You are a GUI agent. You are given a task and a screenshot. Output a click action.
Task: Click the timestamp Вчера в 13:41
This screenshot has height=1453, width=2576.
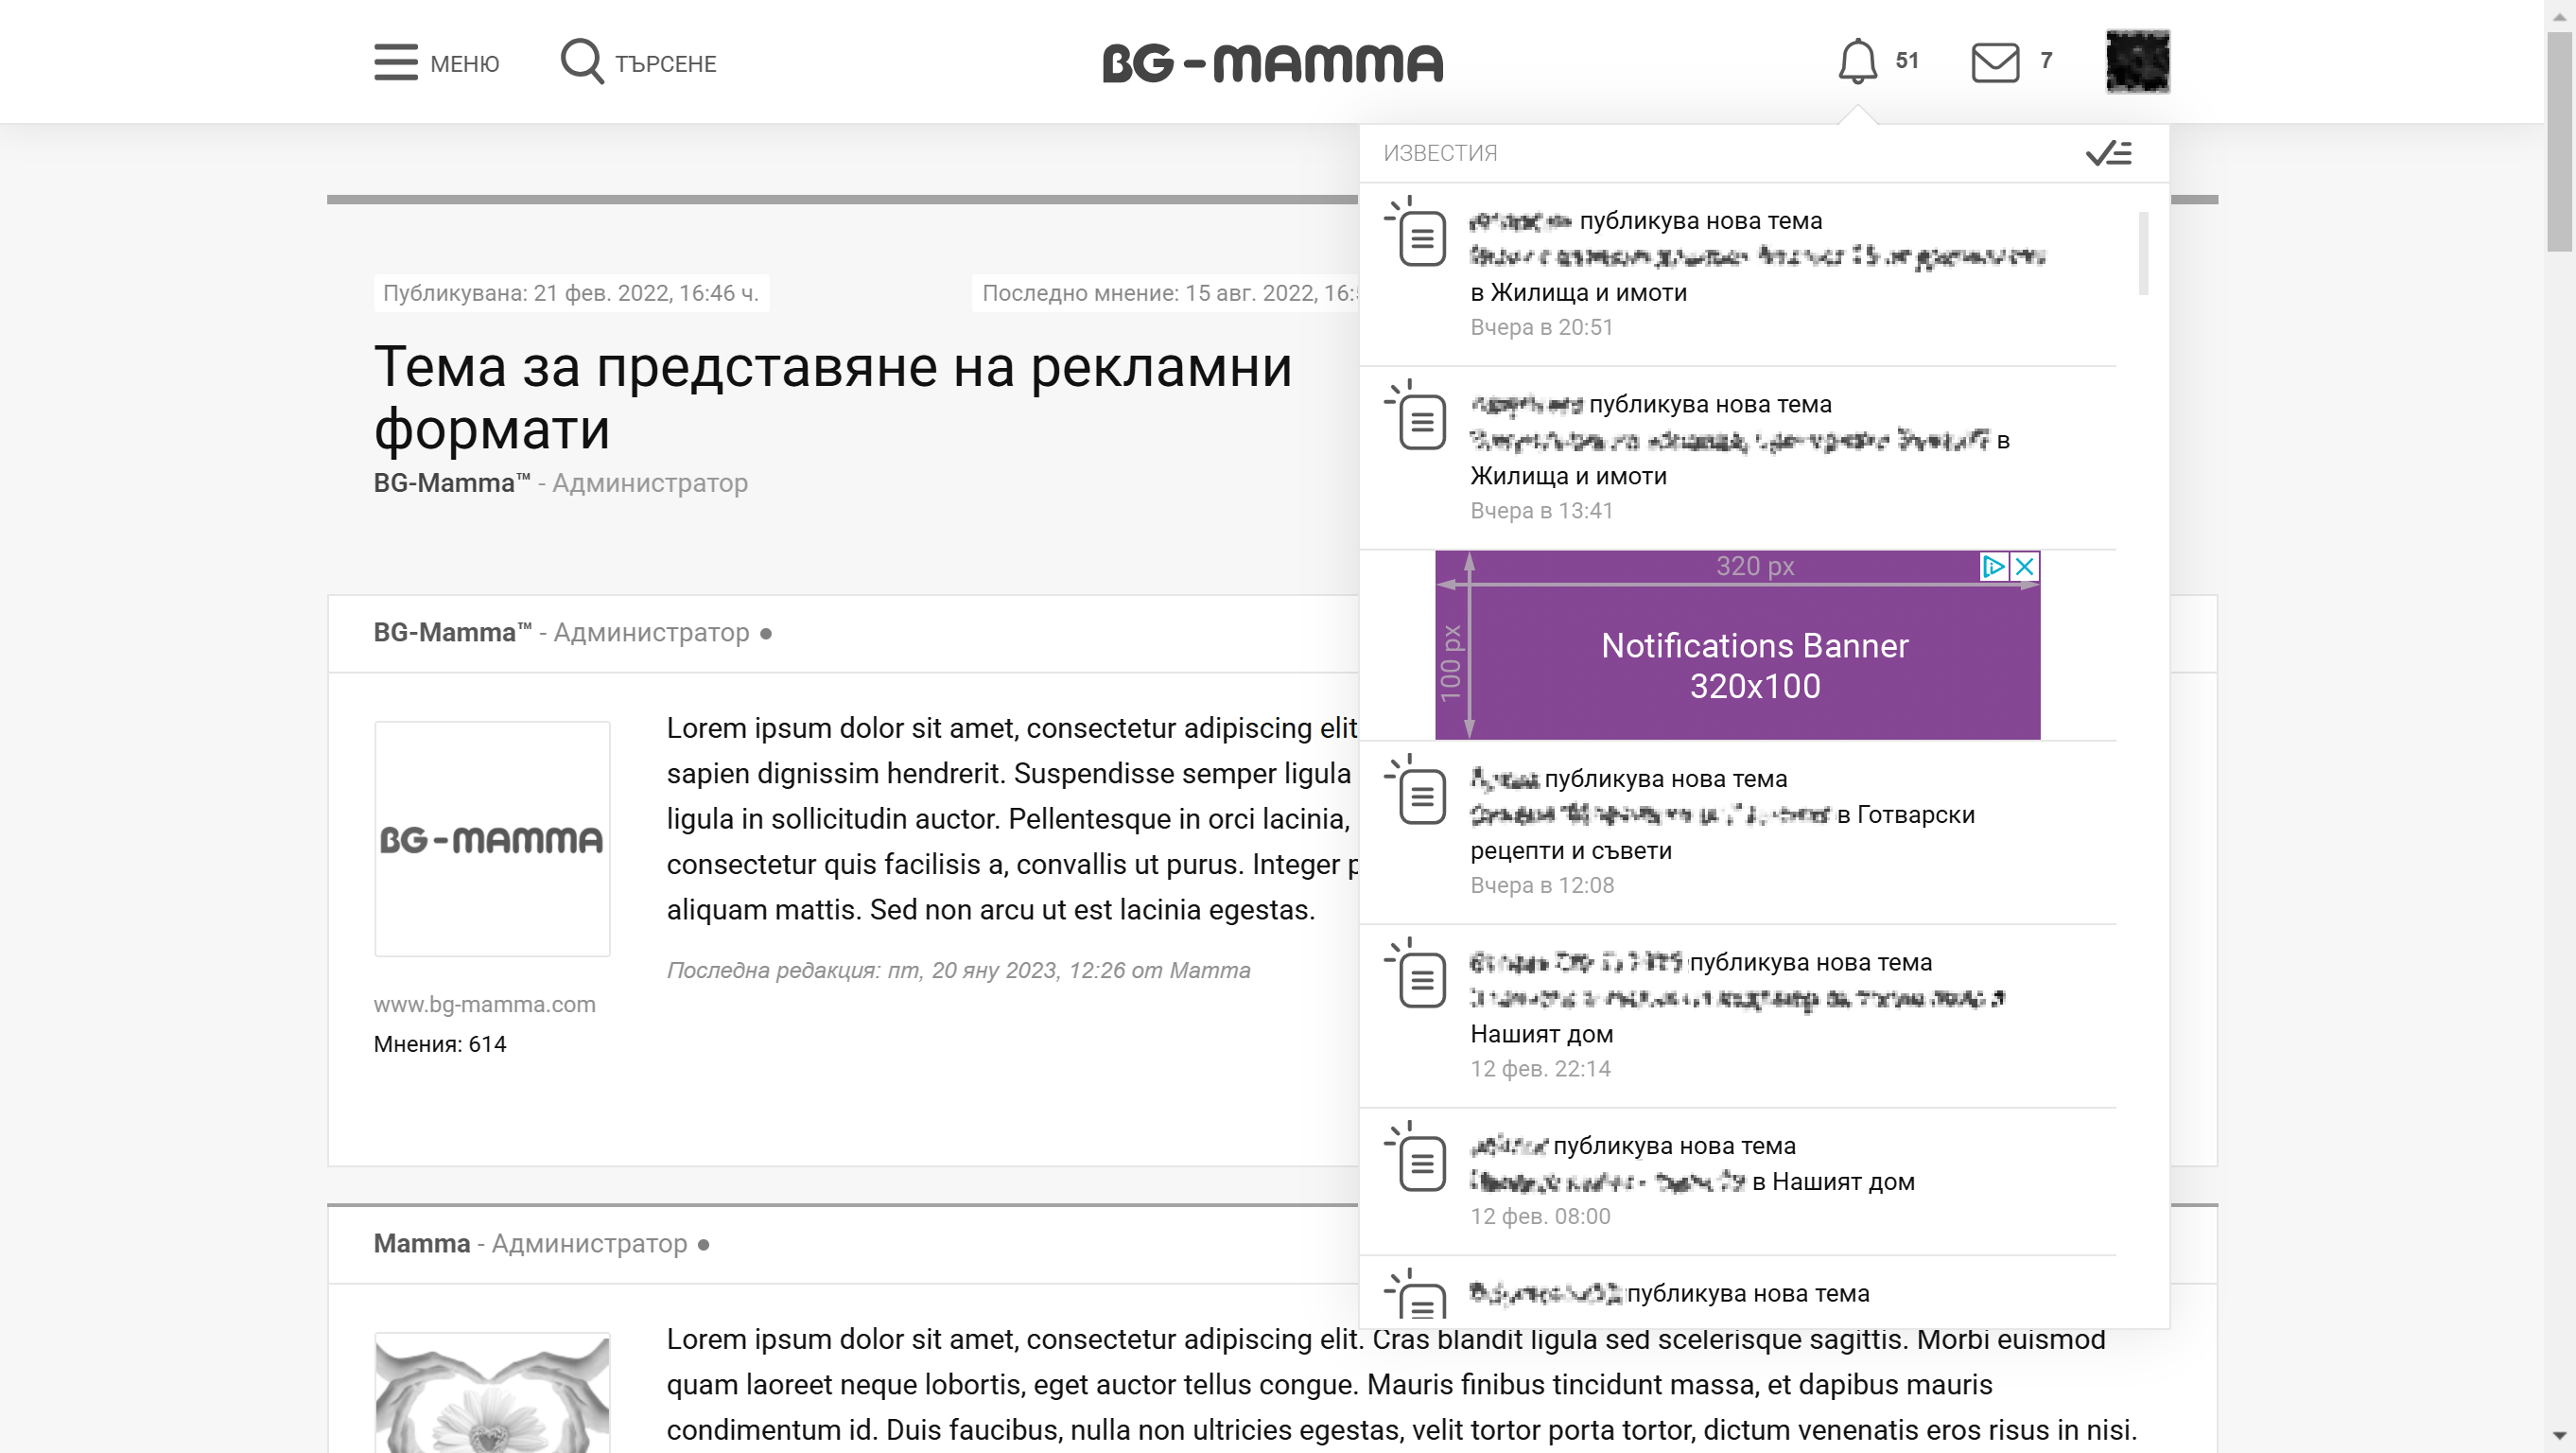[x=1542, y=512]
